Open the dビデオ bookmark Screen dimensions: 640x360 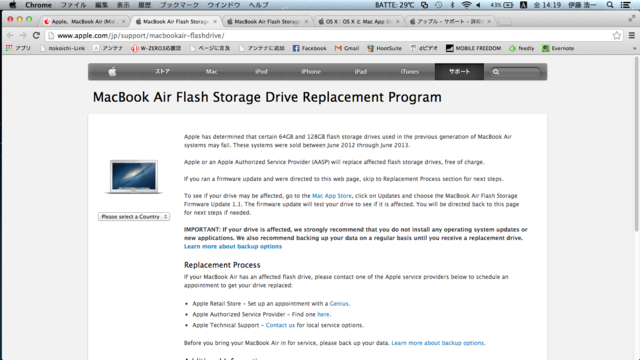tap(424, 48)
